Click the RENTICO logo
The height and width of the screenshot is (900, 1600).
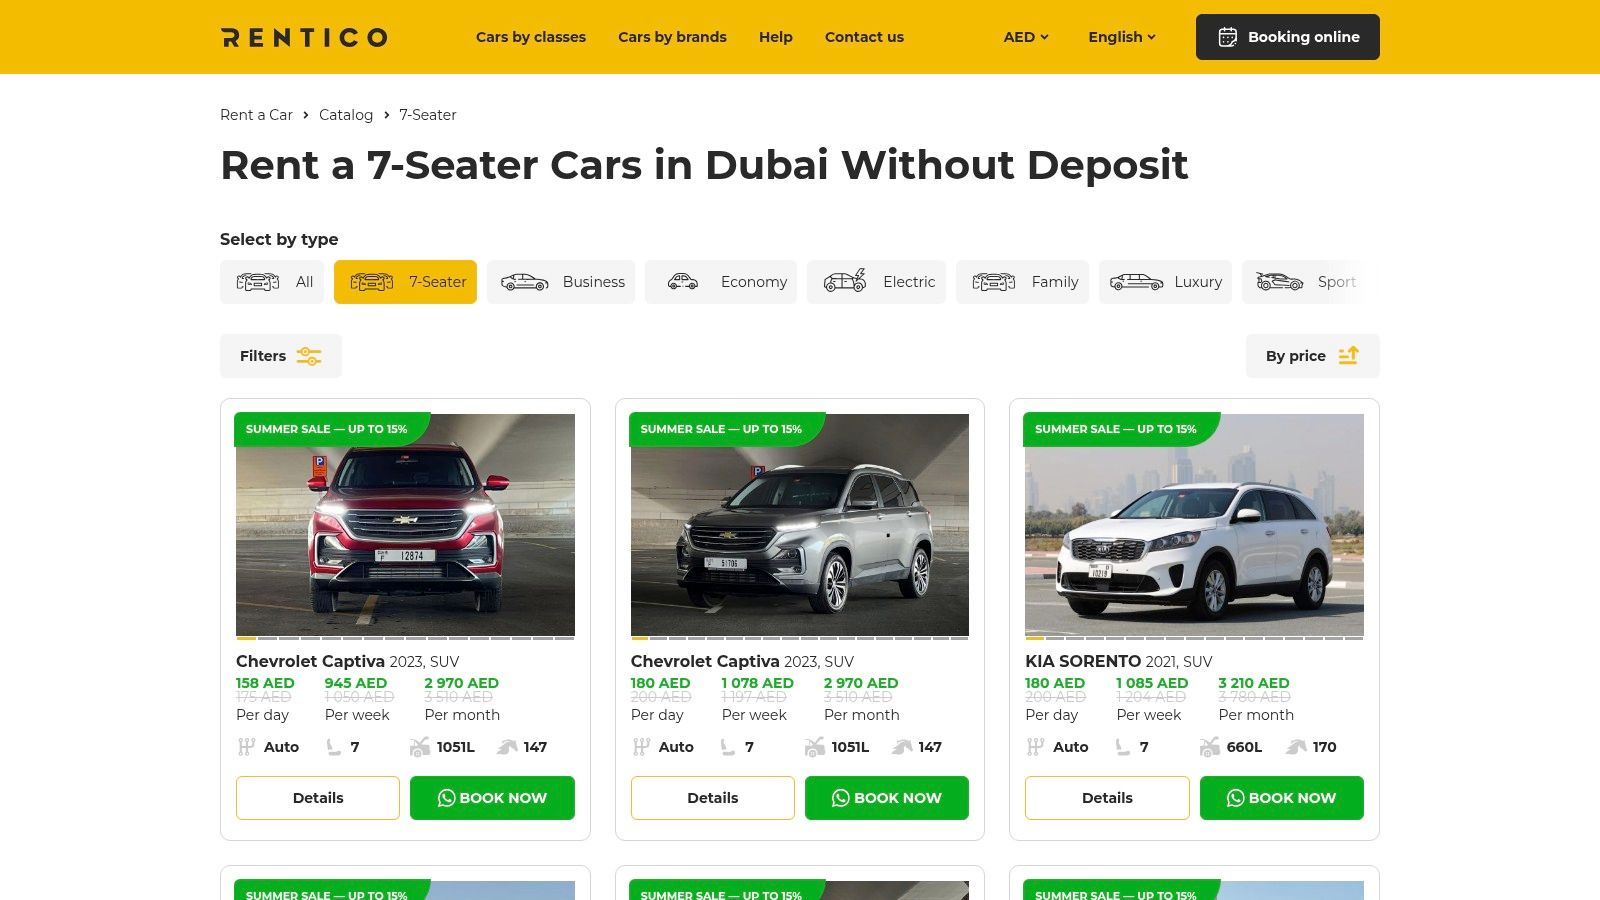click(x=304, y=37)
